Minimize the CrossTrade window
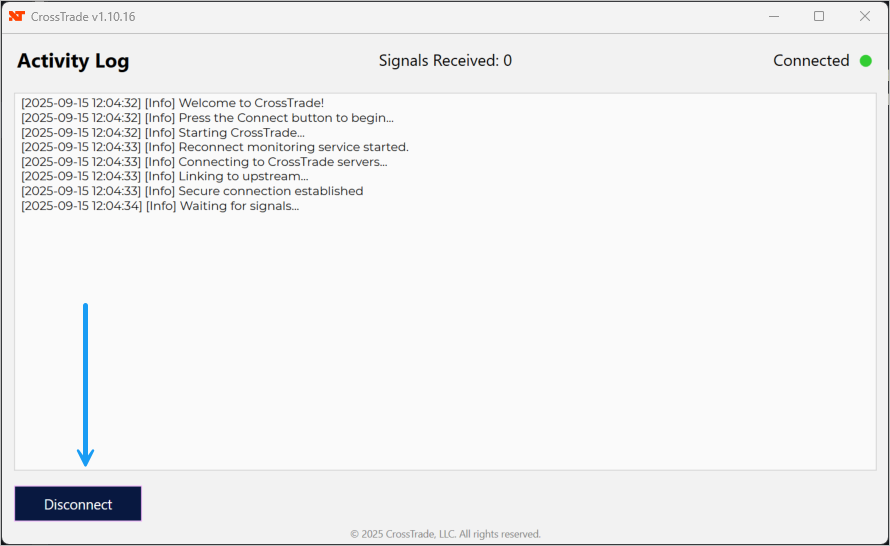This screenshot has height=546, width=890. 773,16
